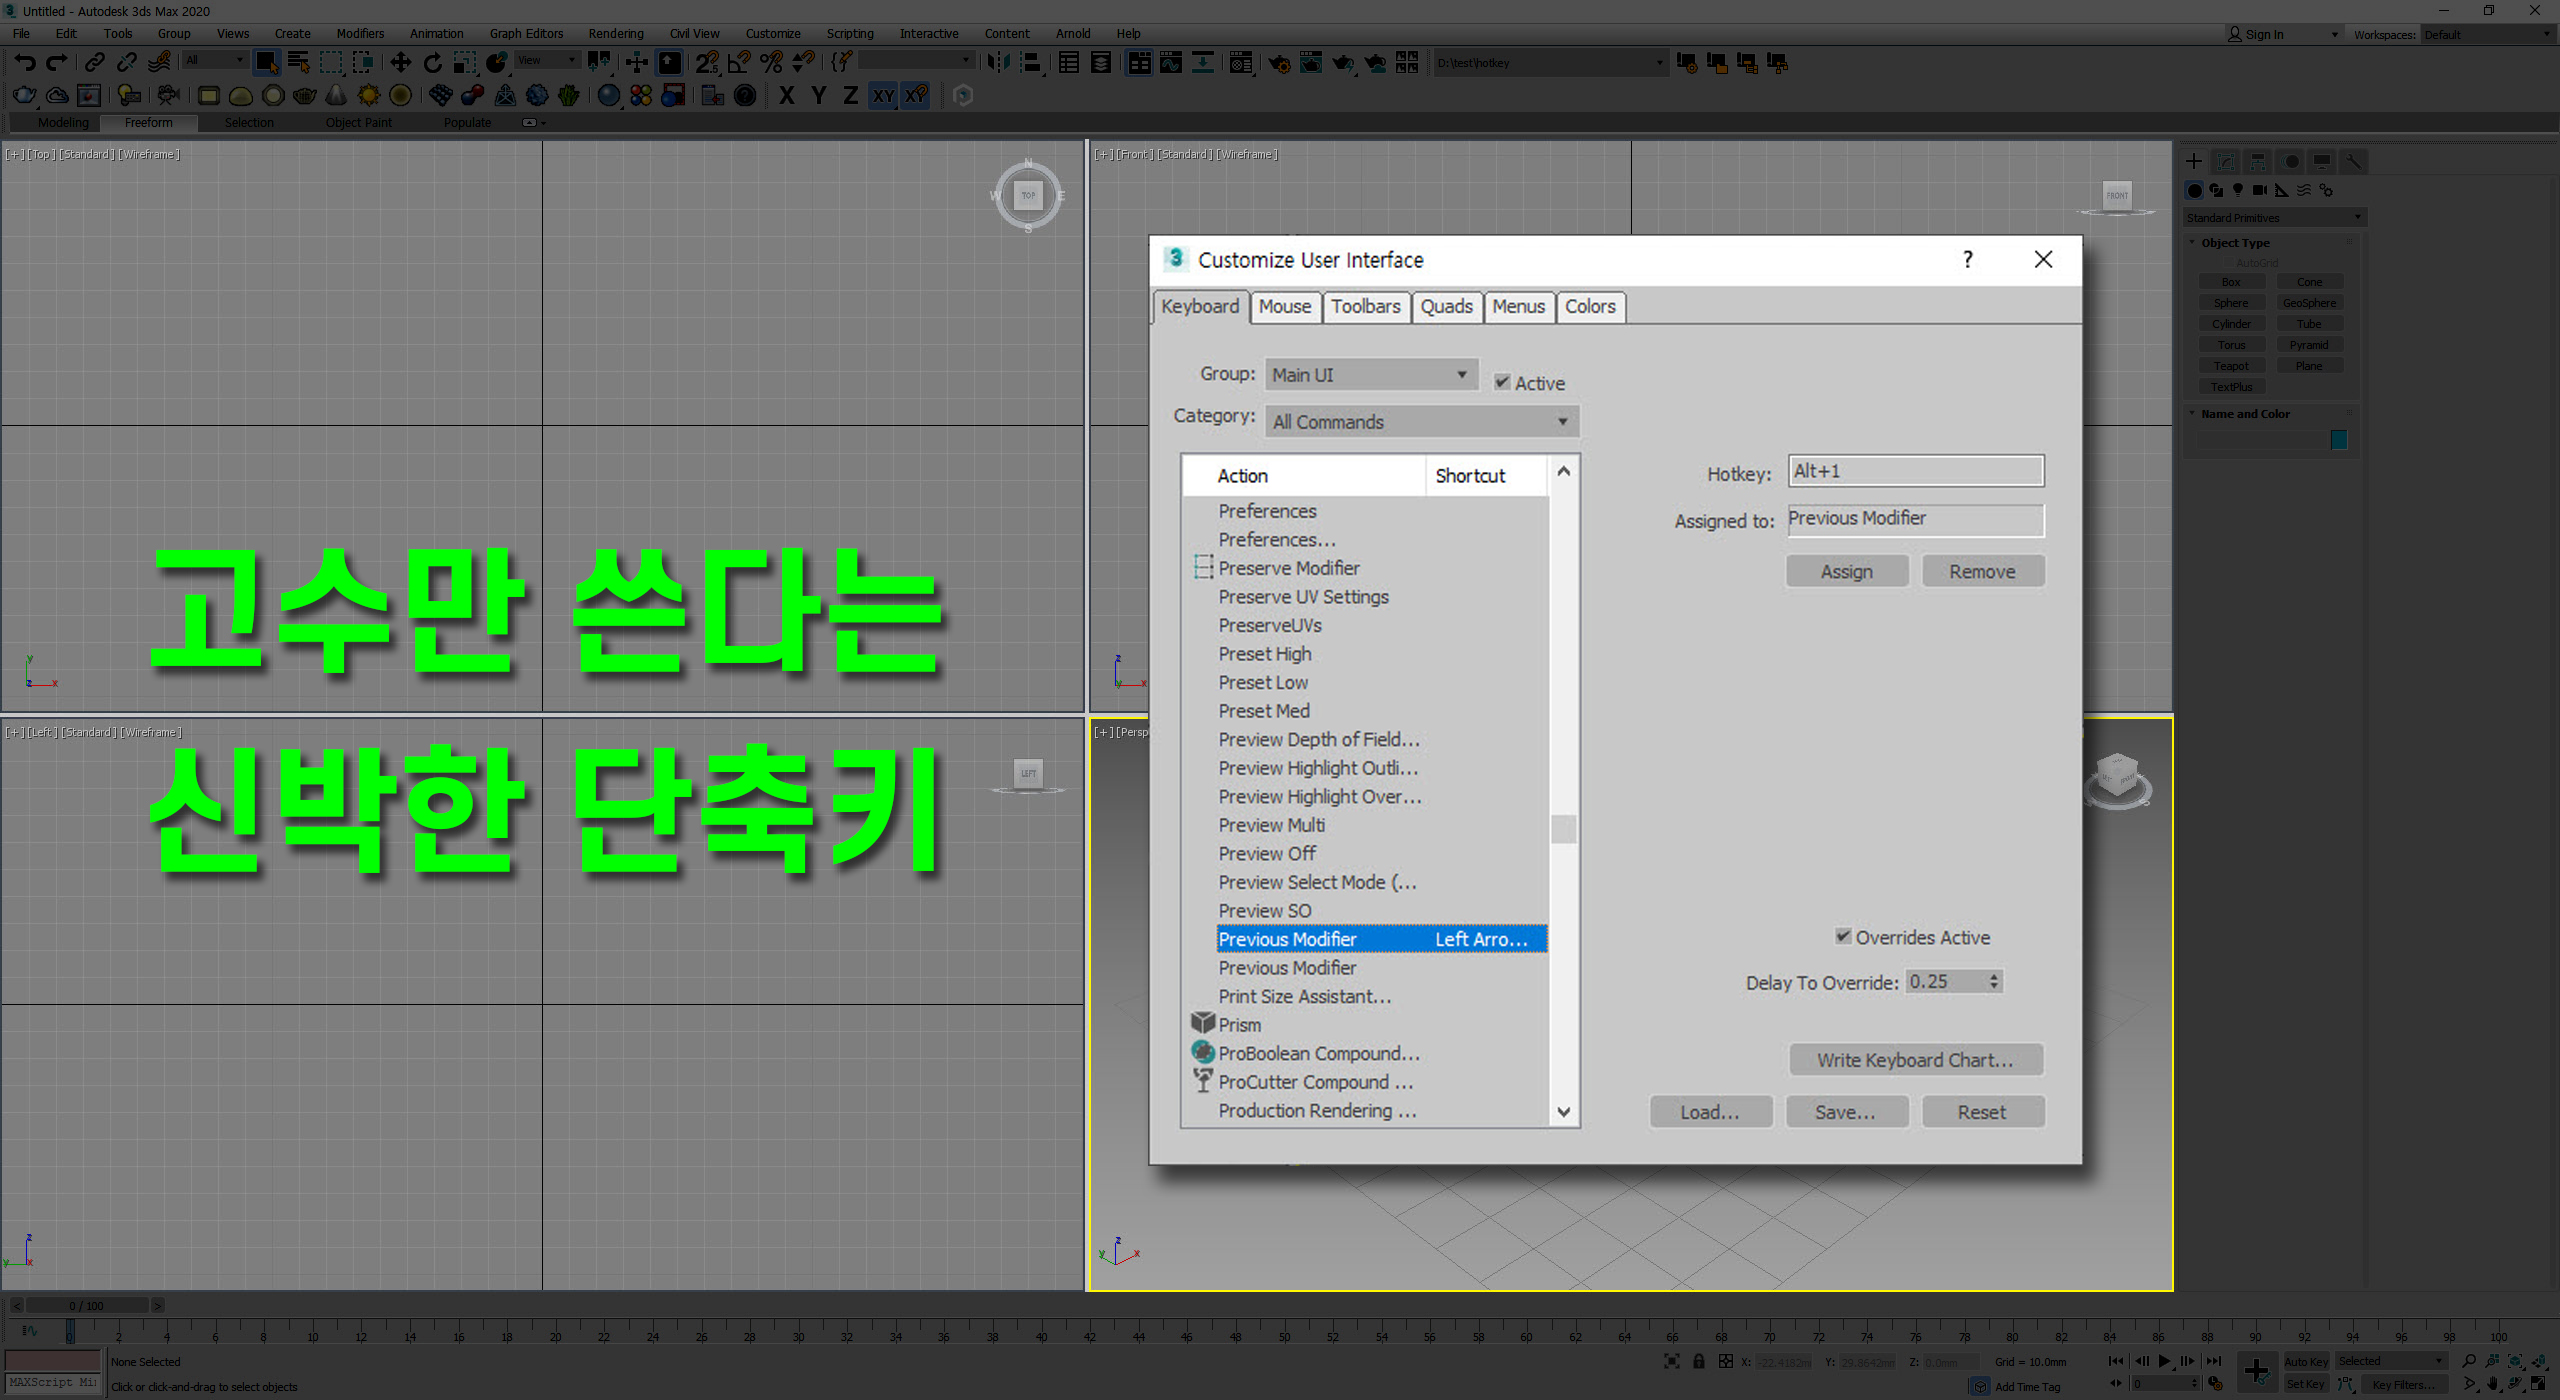Image resolution: width=2560 pixels, height=1400 pixels.
Task: Toggle the Active checkbox
Action: pos(1502,382)
